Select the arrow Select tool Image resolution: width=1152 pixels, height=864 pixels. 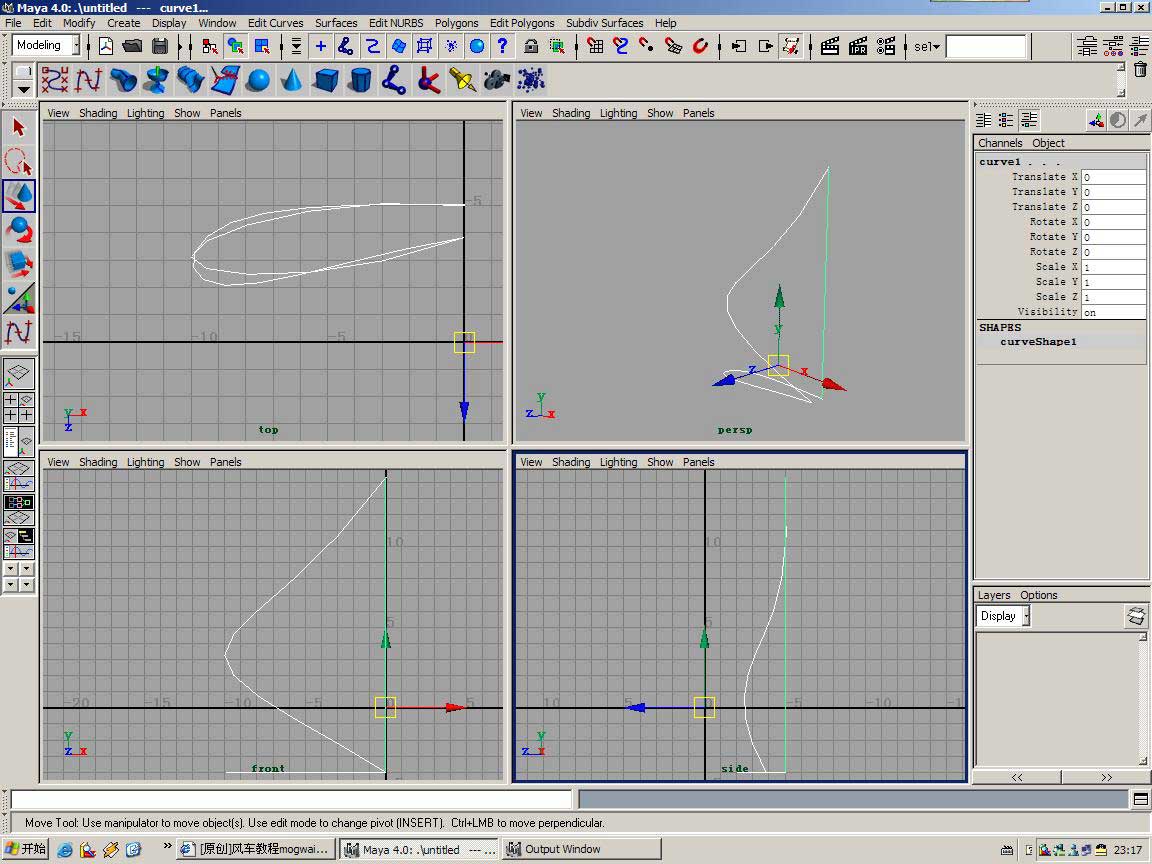coord(19,127)
